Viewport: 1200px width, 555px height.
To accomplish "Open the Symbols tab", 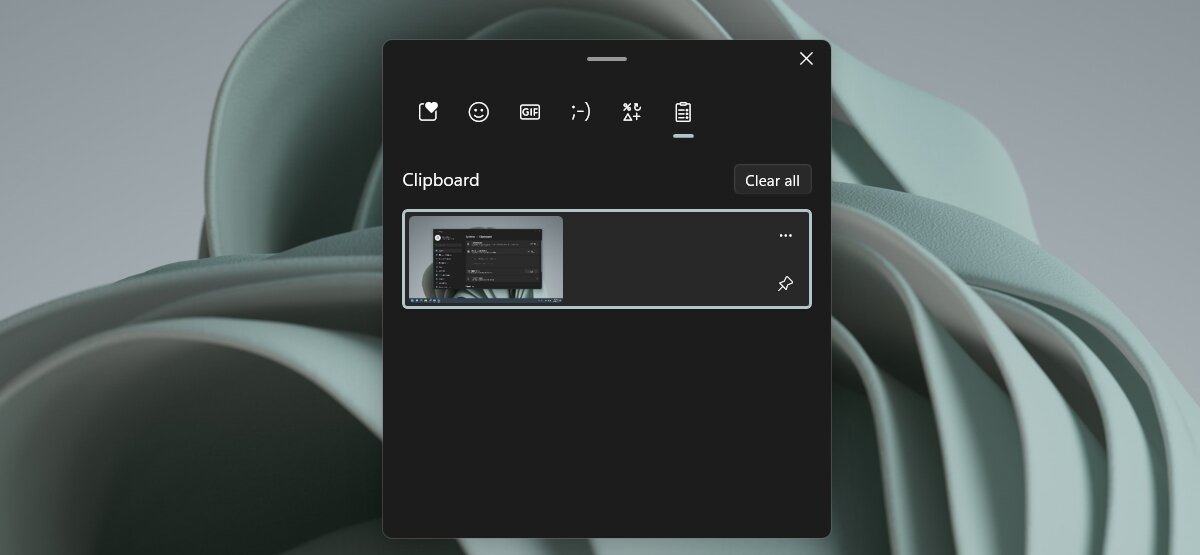I will 632,112.
